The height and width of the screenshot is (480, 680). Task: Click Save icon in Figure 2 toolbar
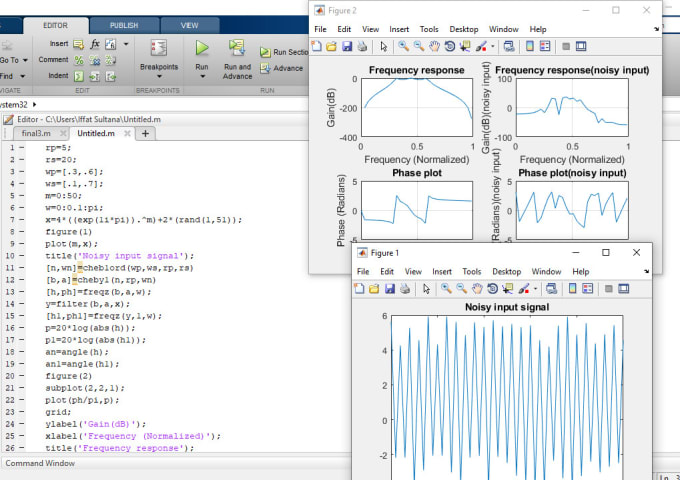point(347,46)
